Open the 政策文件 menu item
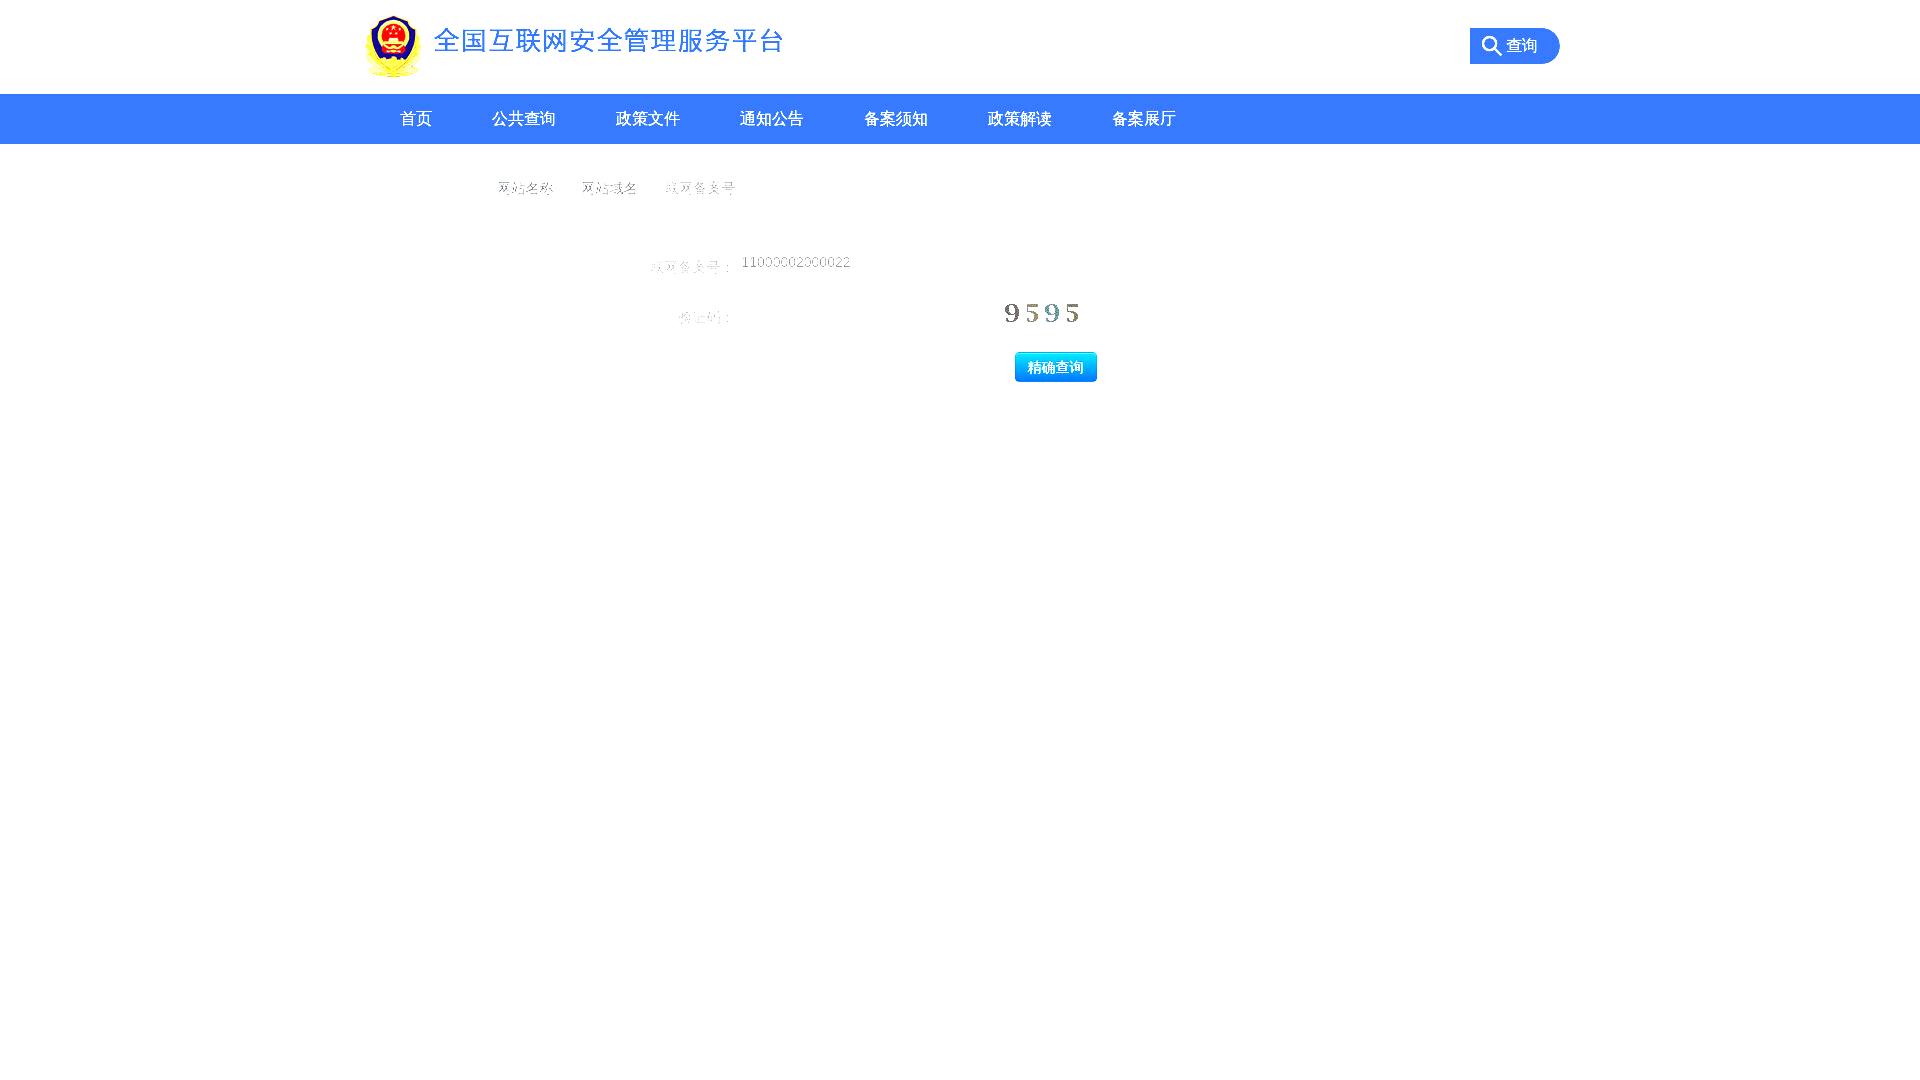The width and height of the screenshot is (1920, 1080). coord(647,119)
